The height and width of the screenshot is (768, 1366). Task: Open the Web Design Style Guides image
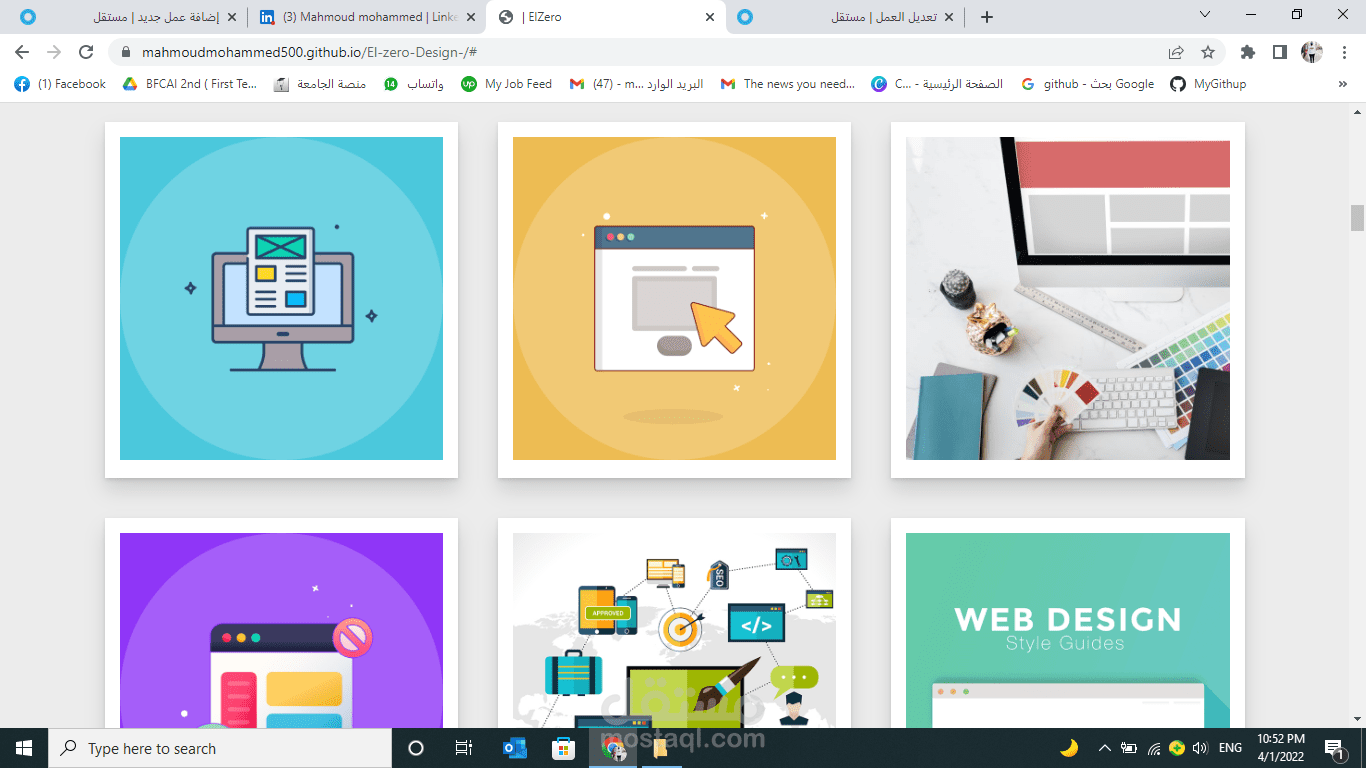[x=1068, y=630]
